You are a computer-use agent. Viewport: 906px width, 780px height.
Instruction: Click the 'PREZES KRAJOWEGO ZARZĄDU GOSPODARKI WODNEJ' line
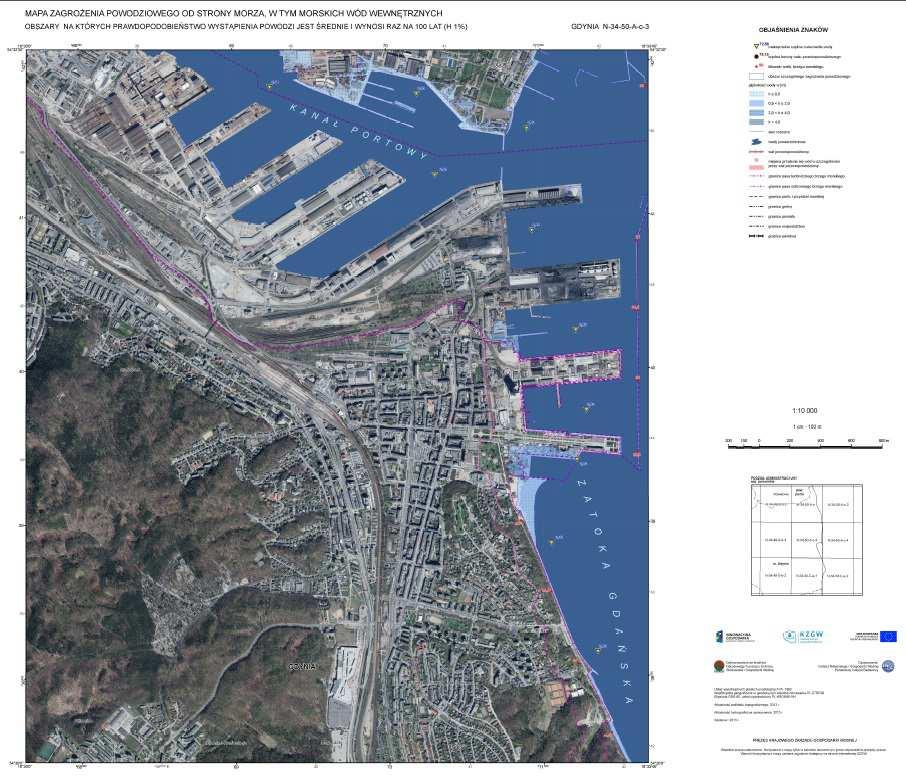804,740
